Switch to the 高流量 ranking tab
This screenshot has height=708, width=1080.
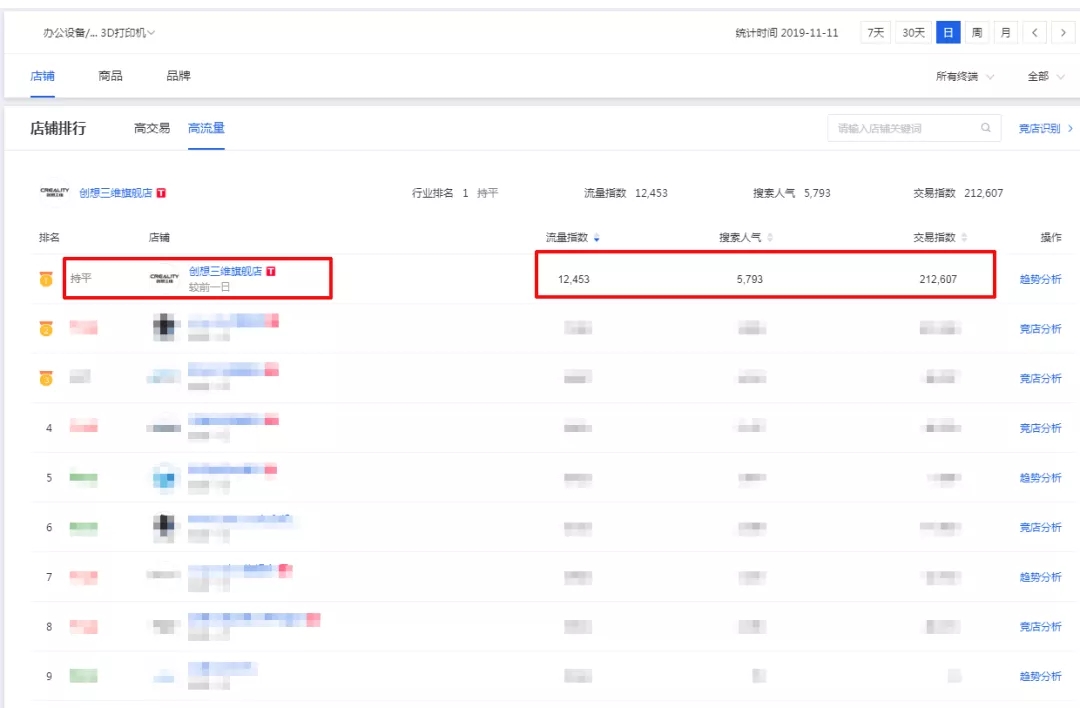pyautogui.click(x=206, y=128)
